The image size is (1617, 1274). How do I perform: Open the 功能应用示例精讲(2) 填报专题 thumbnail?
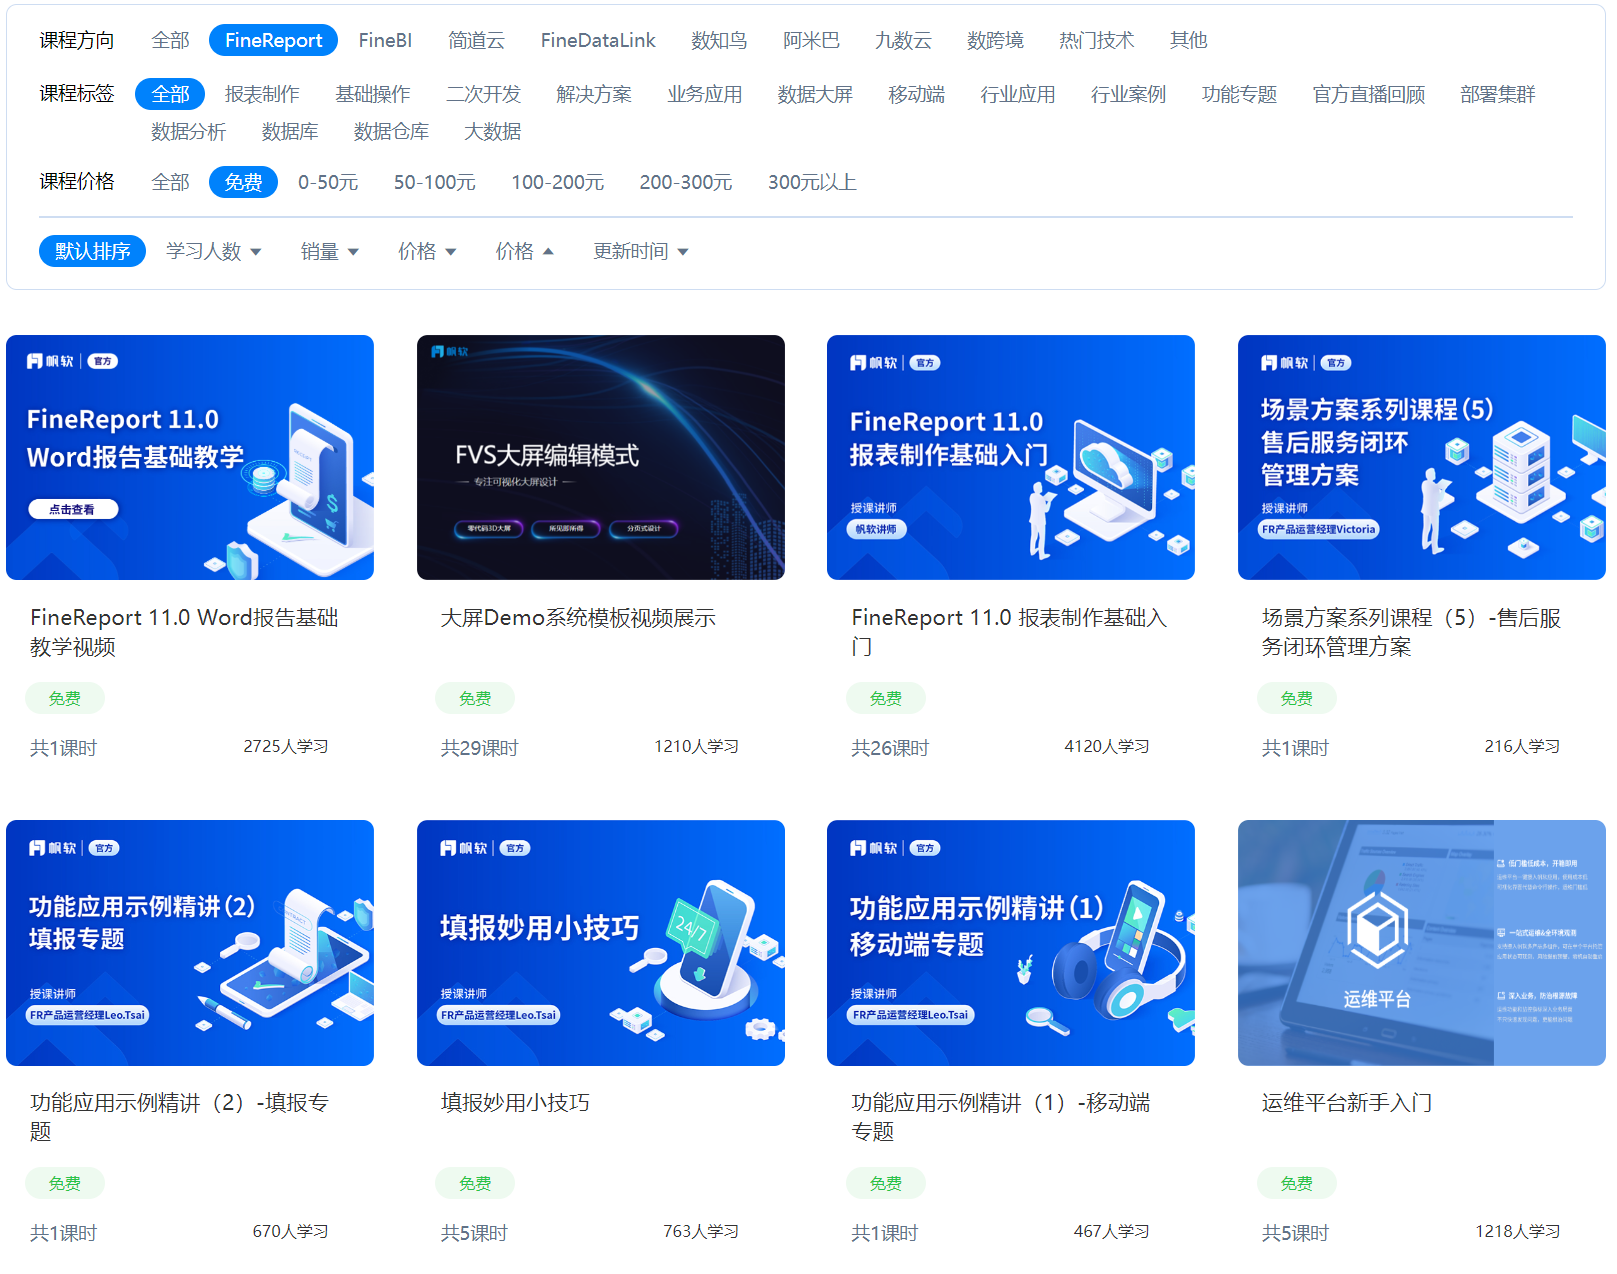coord(190,943)
